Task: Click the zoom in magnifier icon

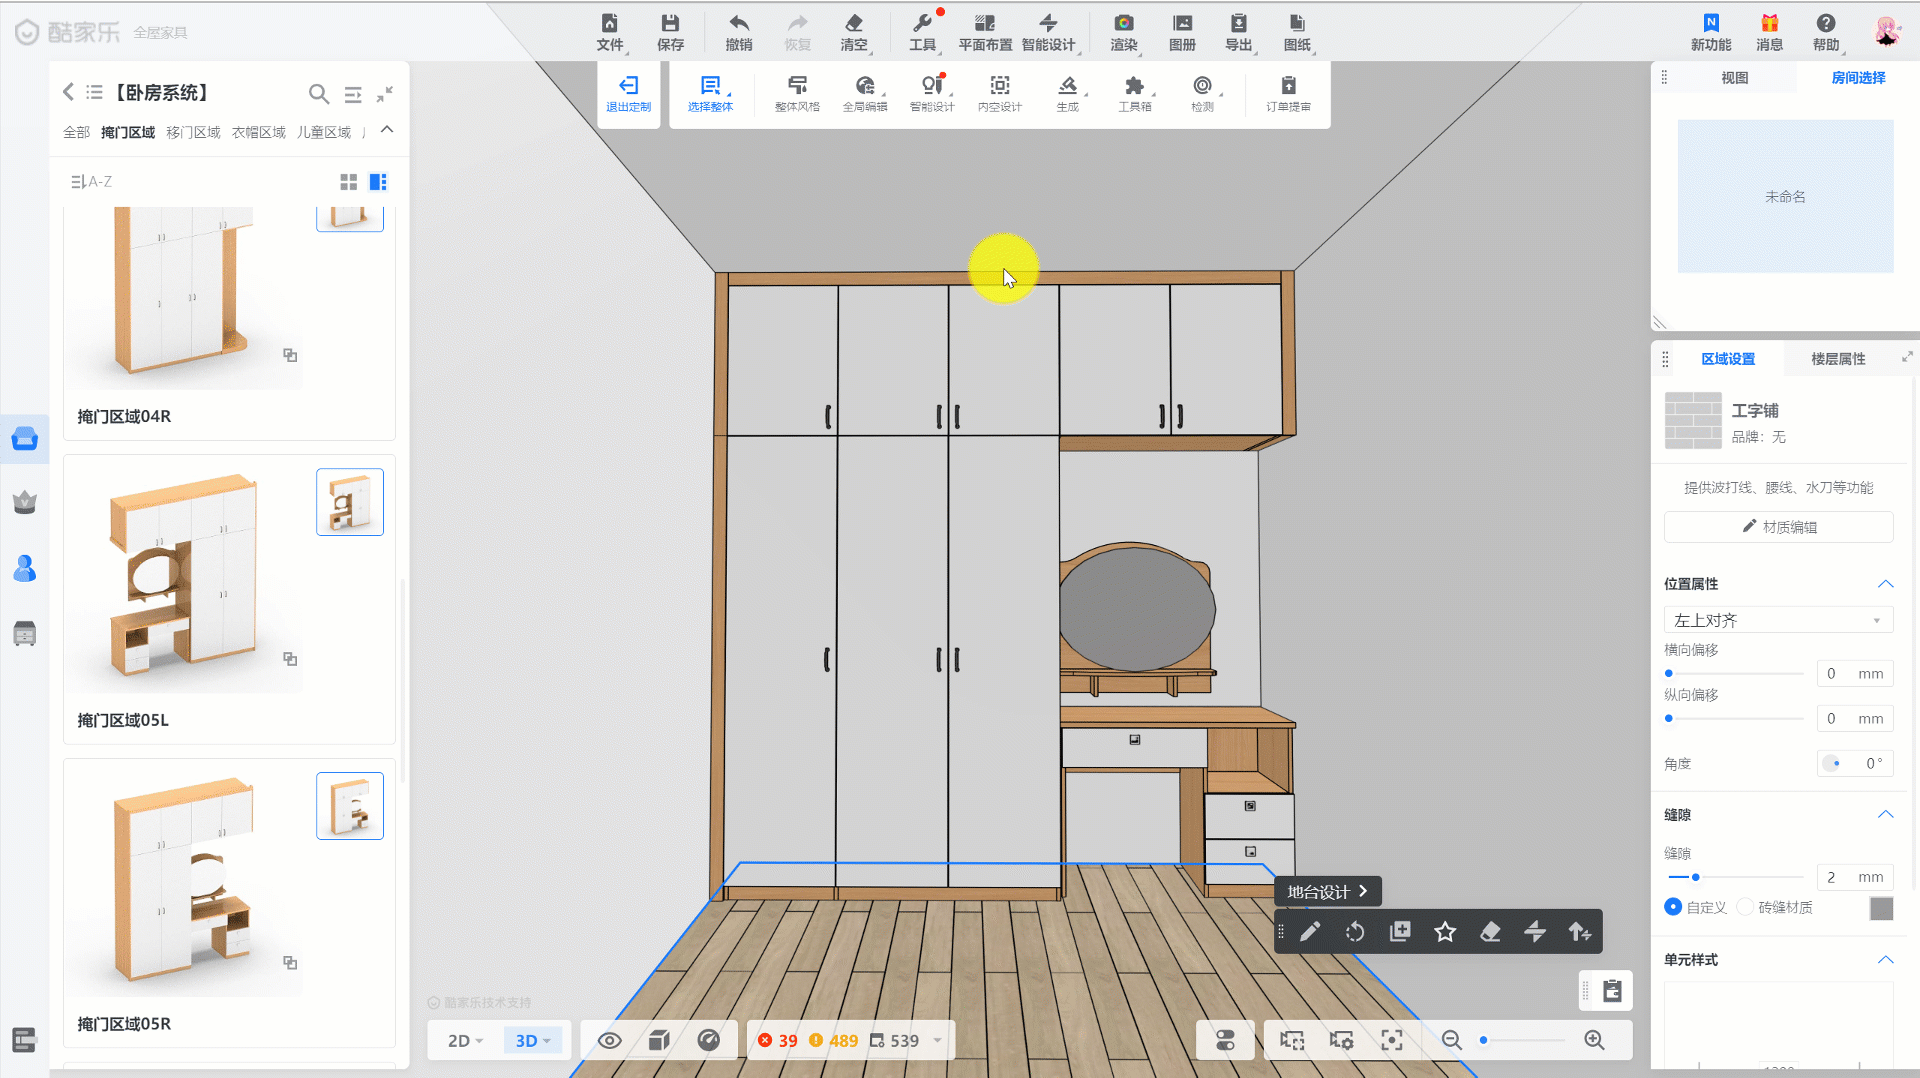Action: 1594,1040
